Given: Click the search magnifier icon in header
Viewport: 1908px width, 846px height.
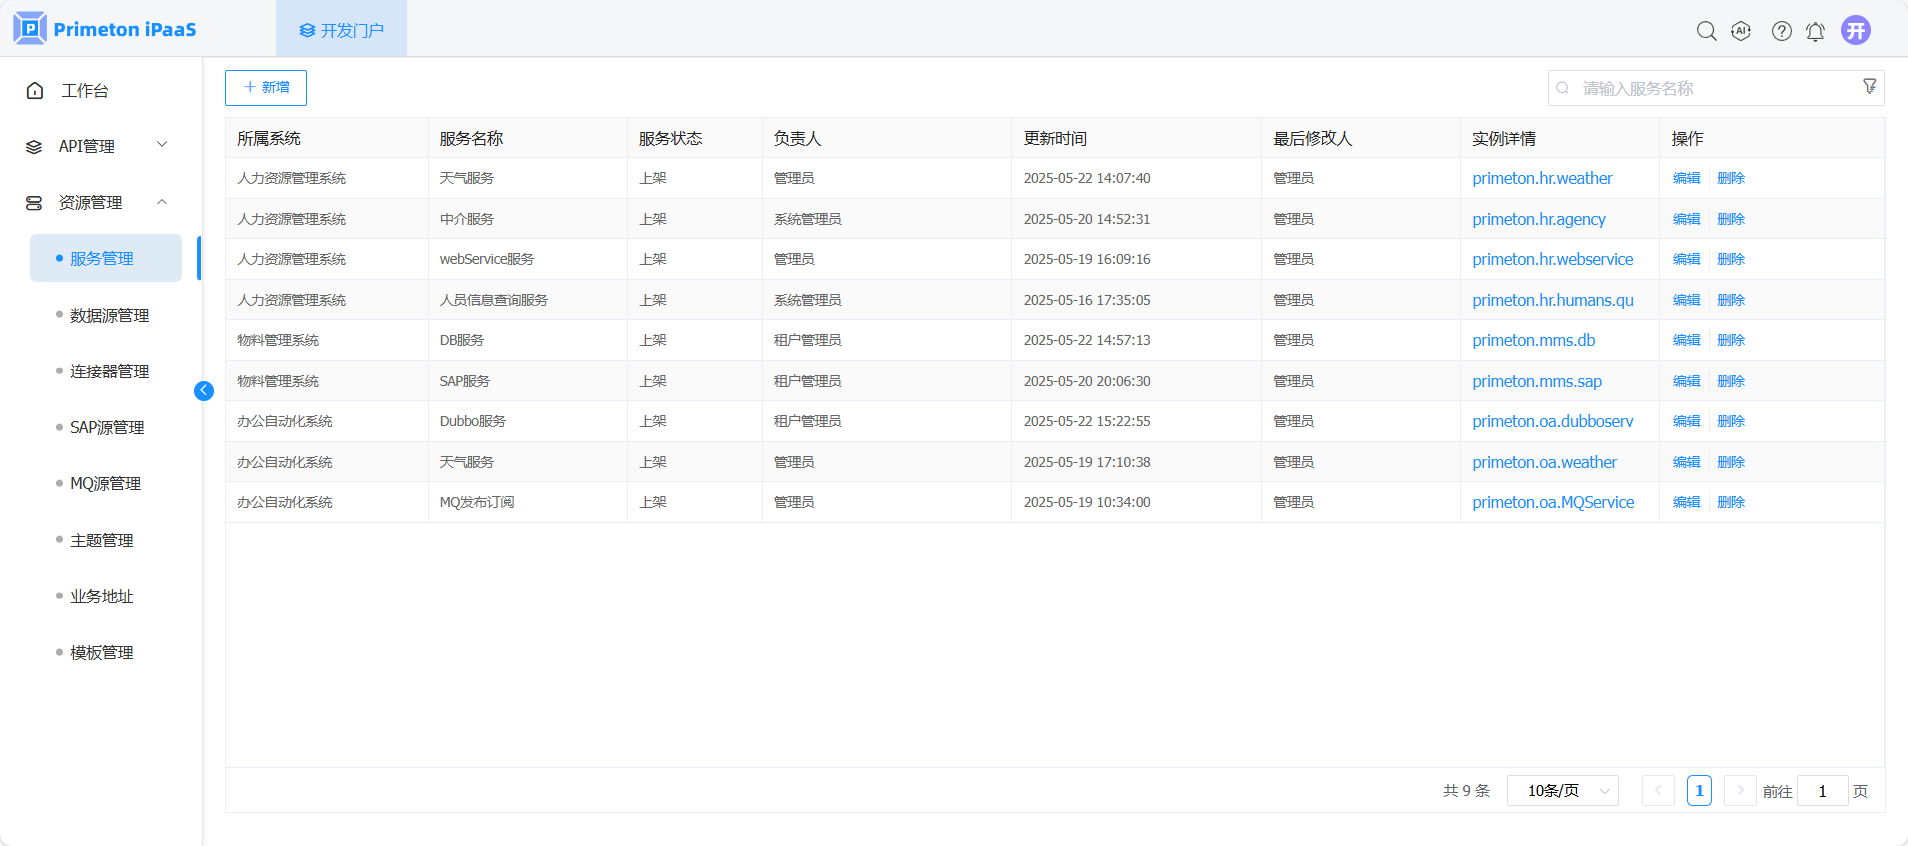Looking at the screenshot, I should coord(1706,31).
